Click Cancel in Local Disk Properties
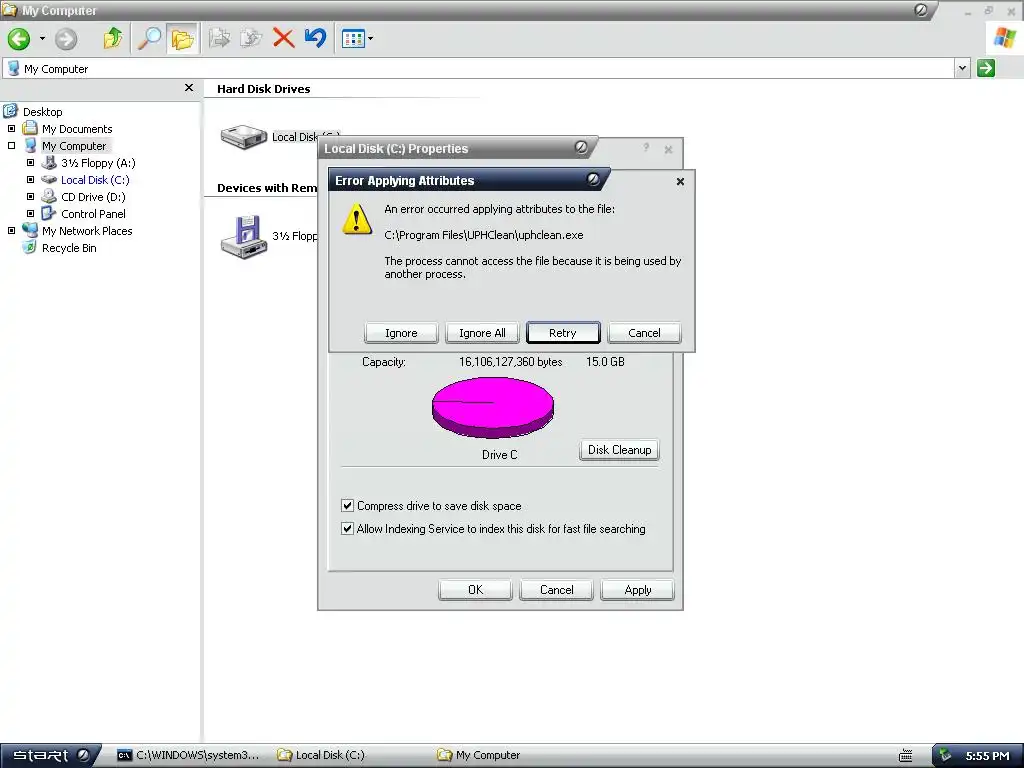 pos(556,590)
